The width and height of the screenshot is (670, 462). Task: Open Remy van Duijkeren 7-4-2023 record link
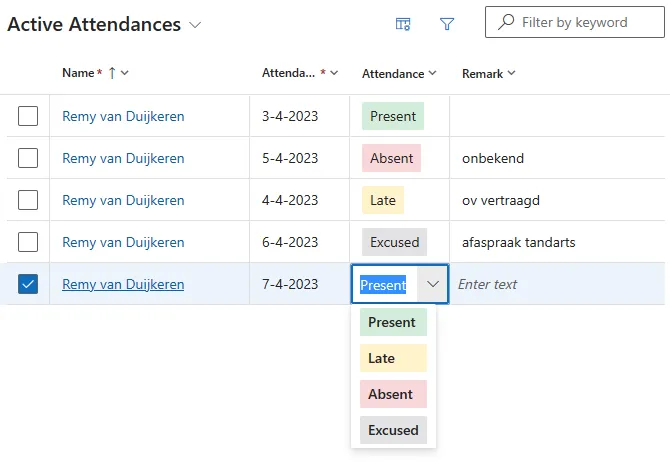(x=123, y=284)
